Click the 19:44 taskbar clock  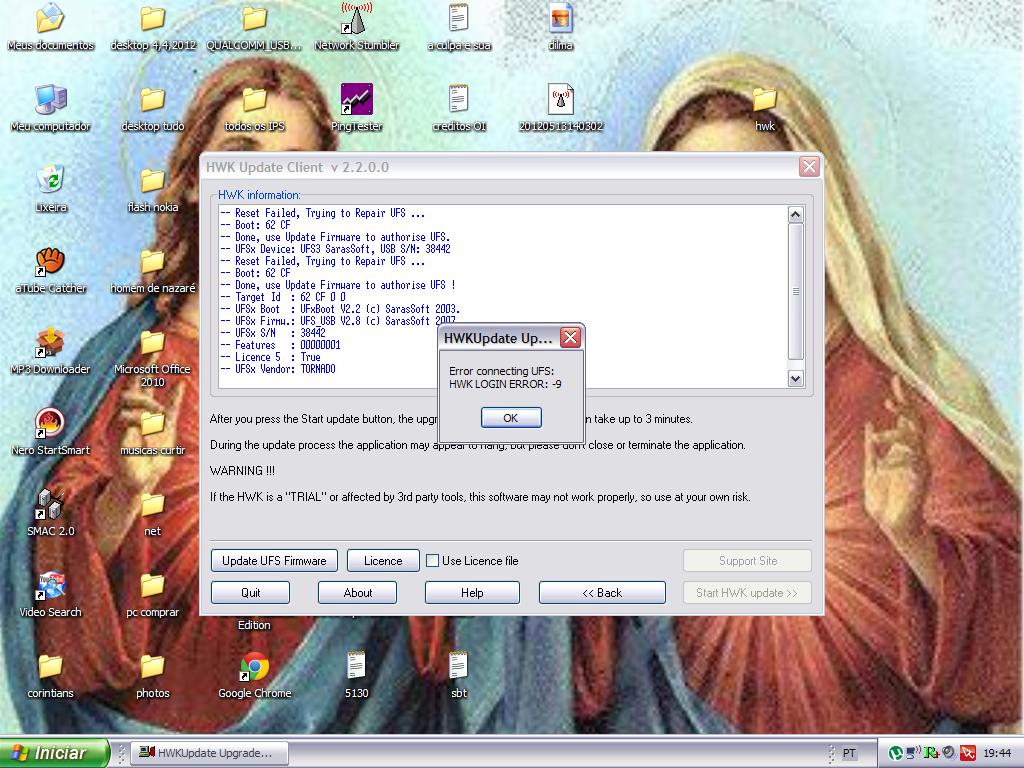[x=997, y=753]
